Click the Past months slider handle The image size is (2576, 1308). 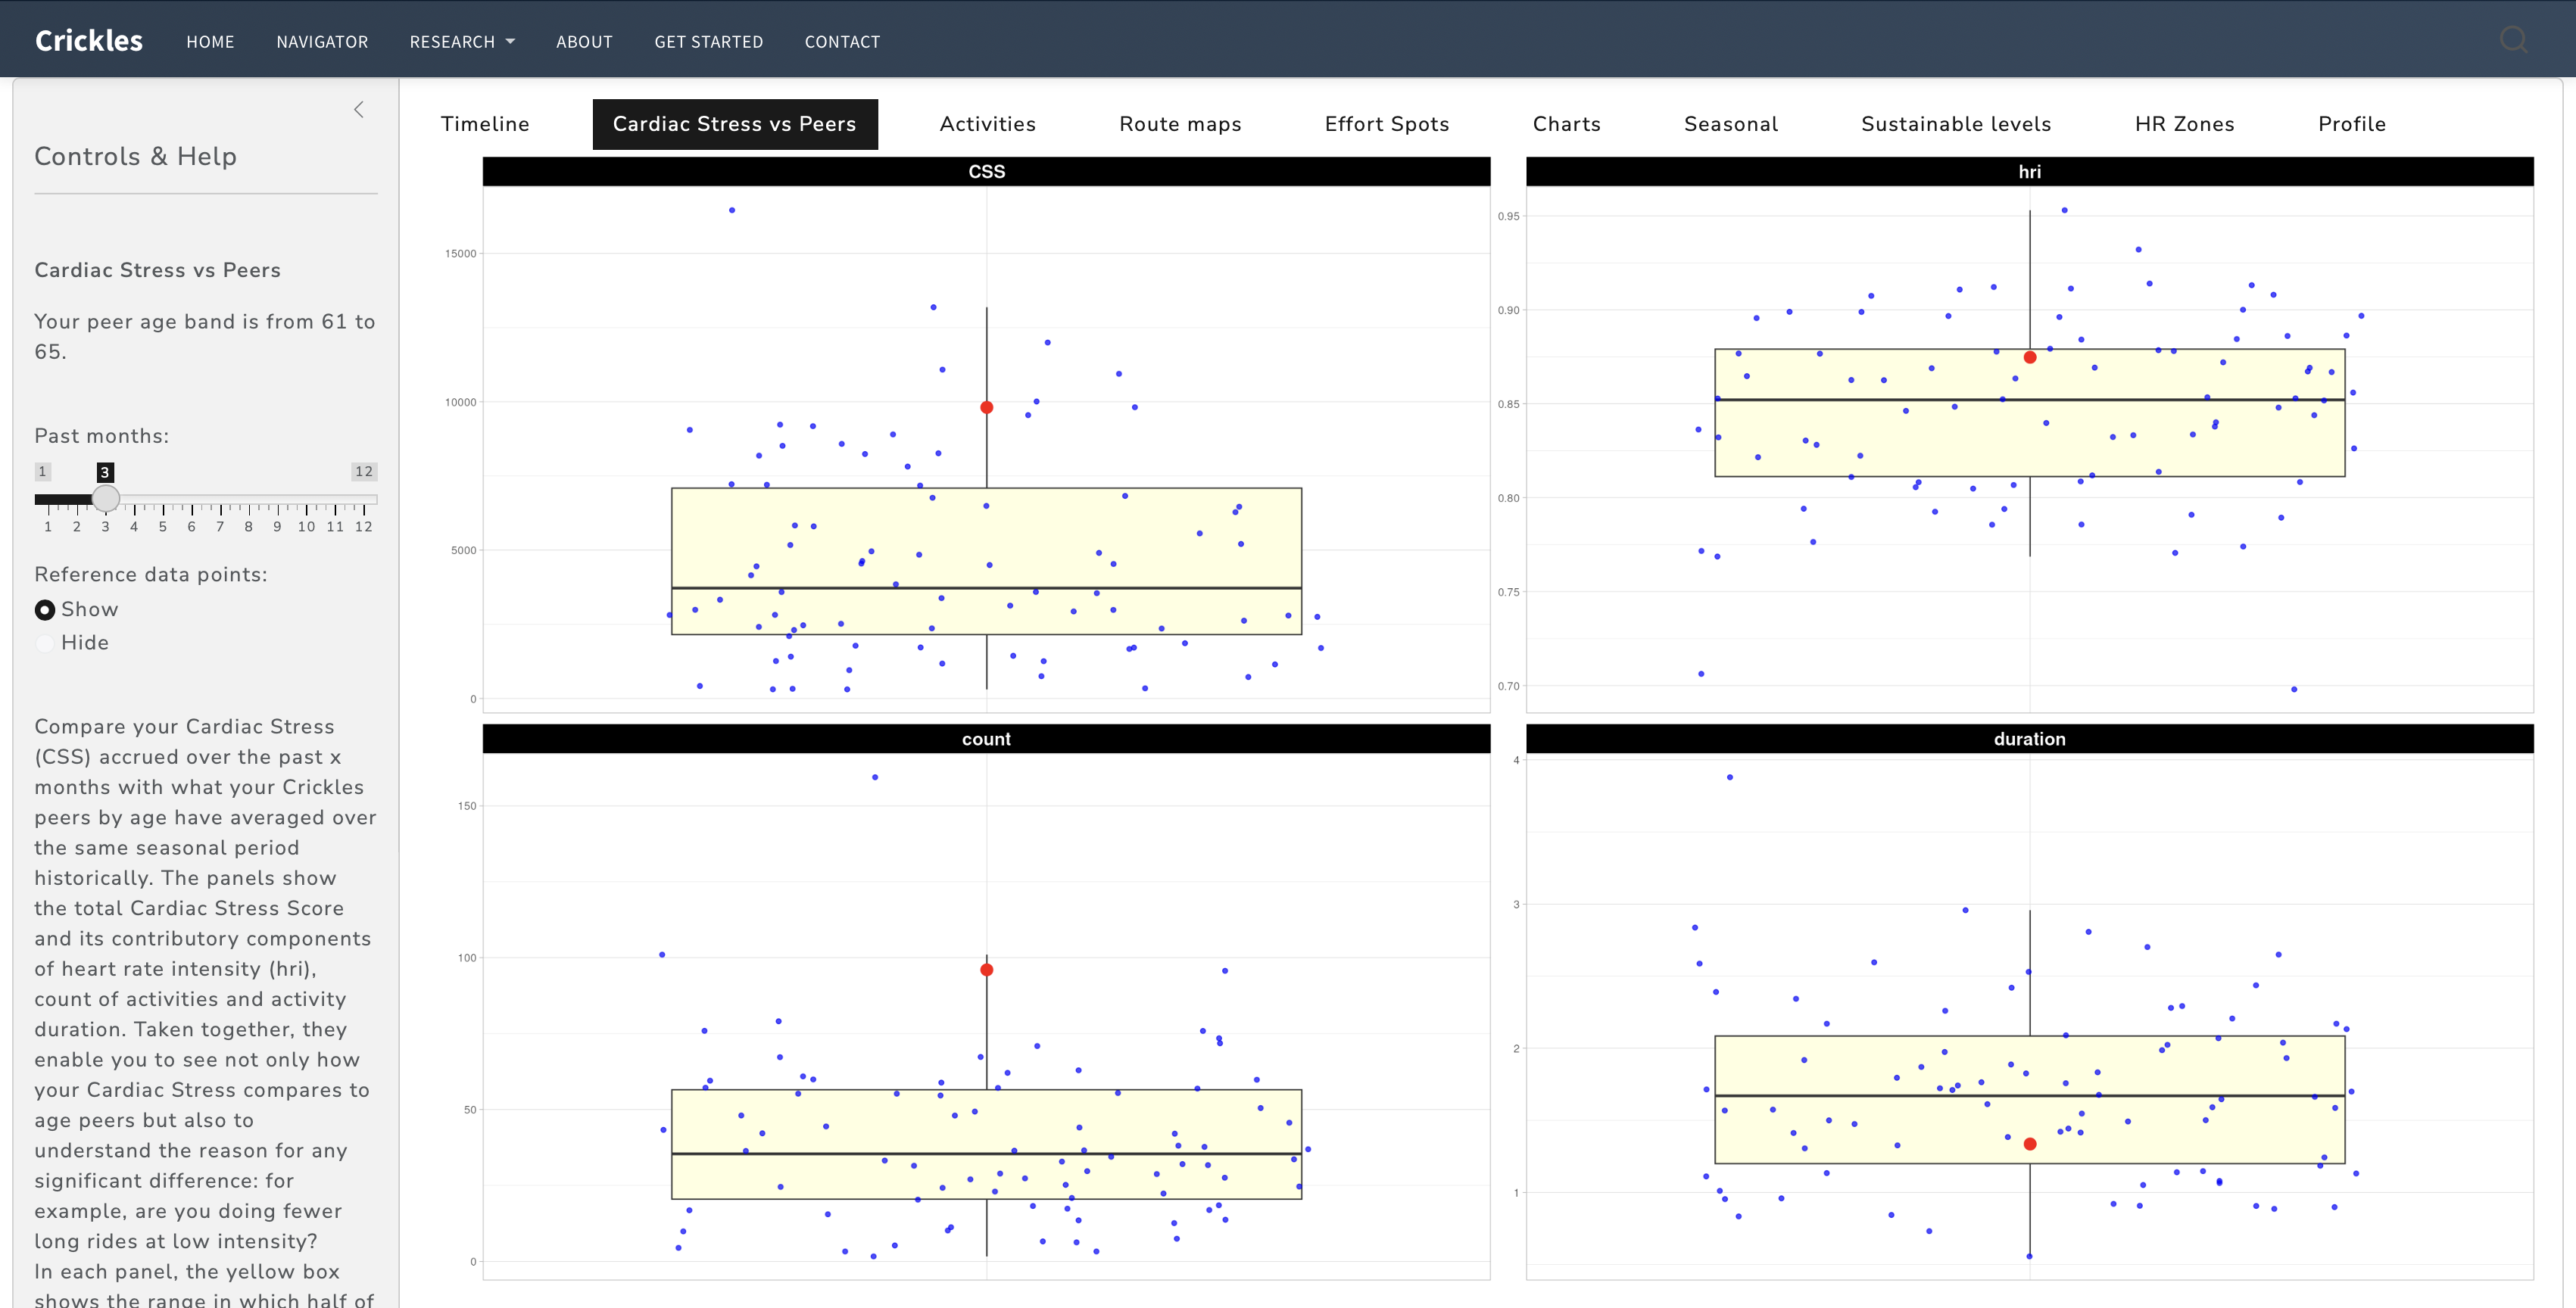[106, 498]
